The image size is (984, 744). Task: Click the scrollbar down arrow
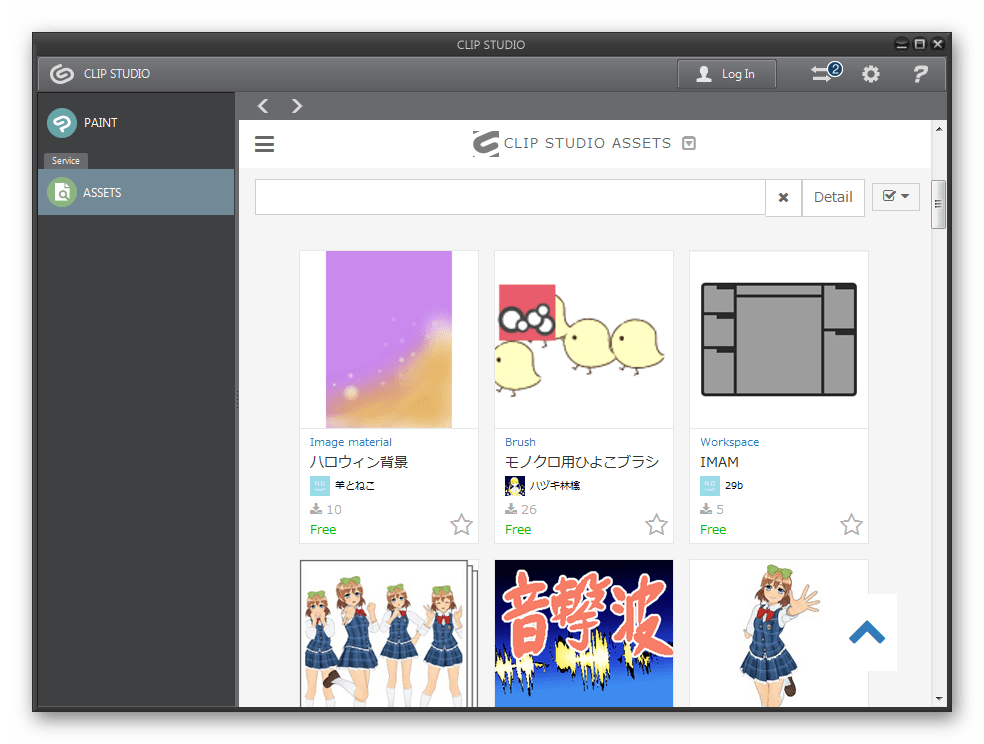[x=939, y=698]
